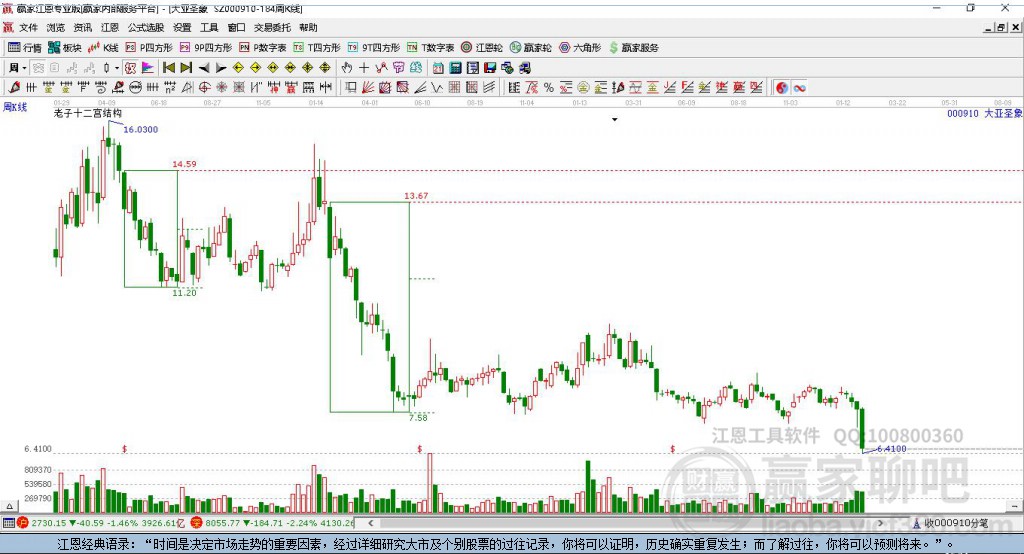This screenshot has height=554, width=1024.
Task: Toggle the infinity loop icon
Action: point(799,88)
